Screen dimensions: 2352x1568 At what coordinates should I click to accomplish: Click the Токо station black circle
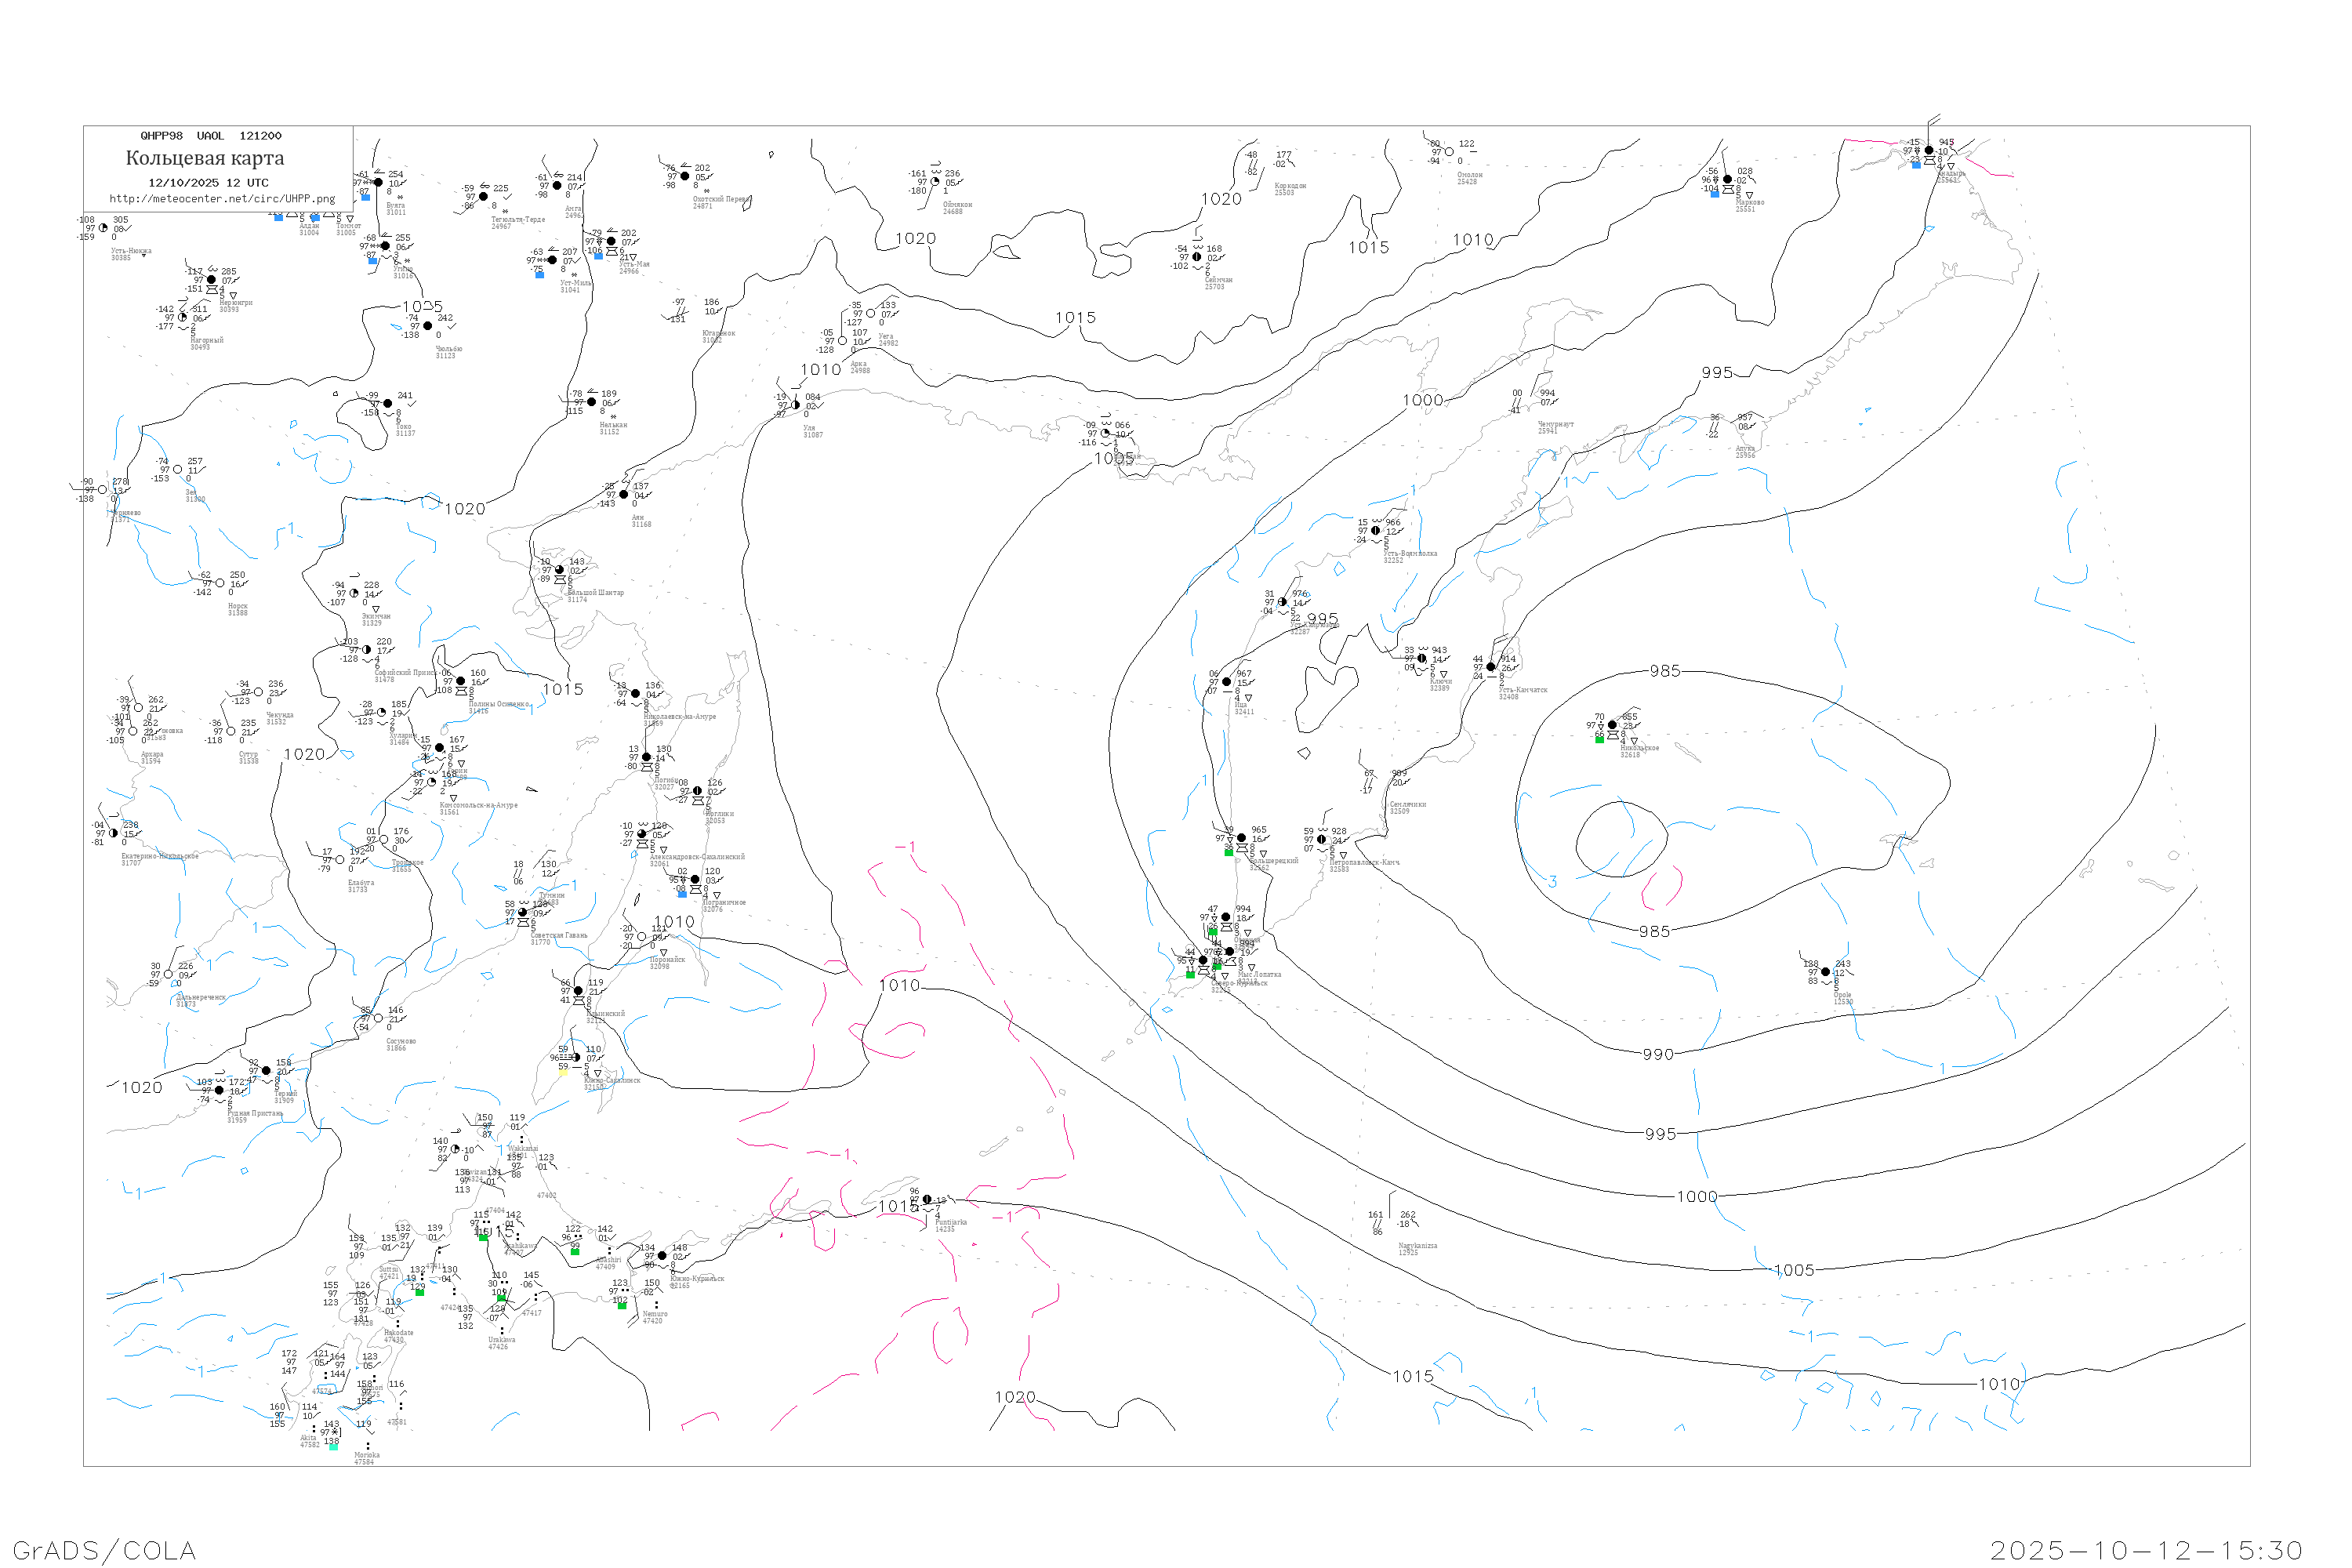(x=388, y=404)
